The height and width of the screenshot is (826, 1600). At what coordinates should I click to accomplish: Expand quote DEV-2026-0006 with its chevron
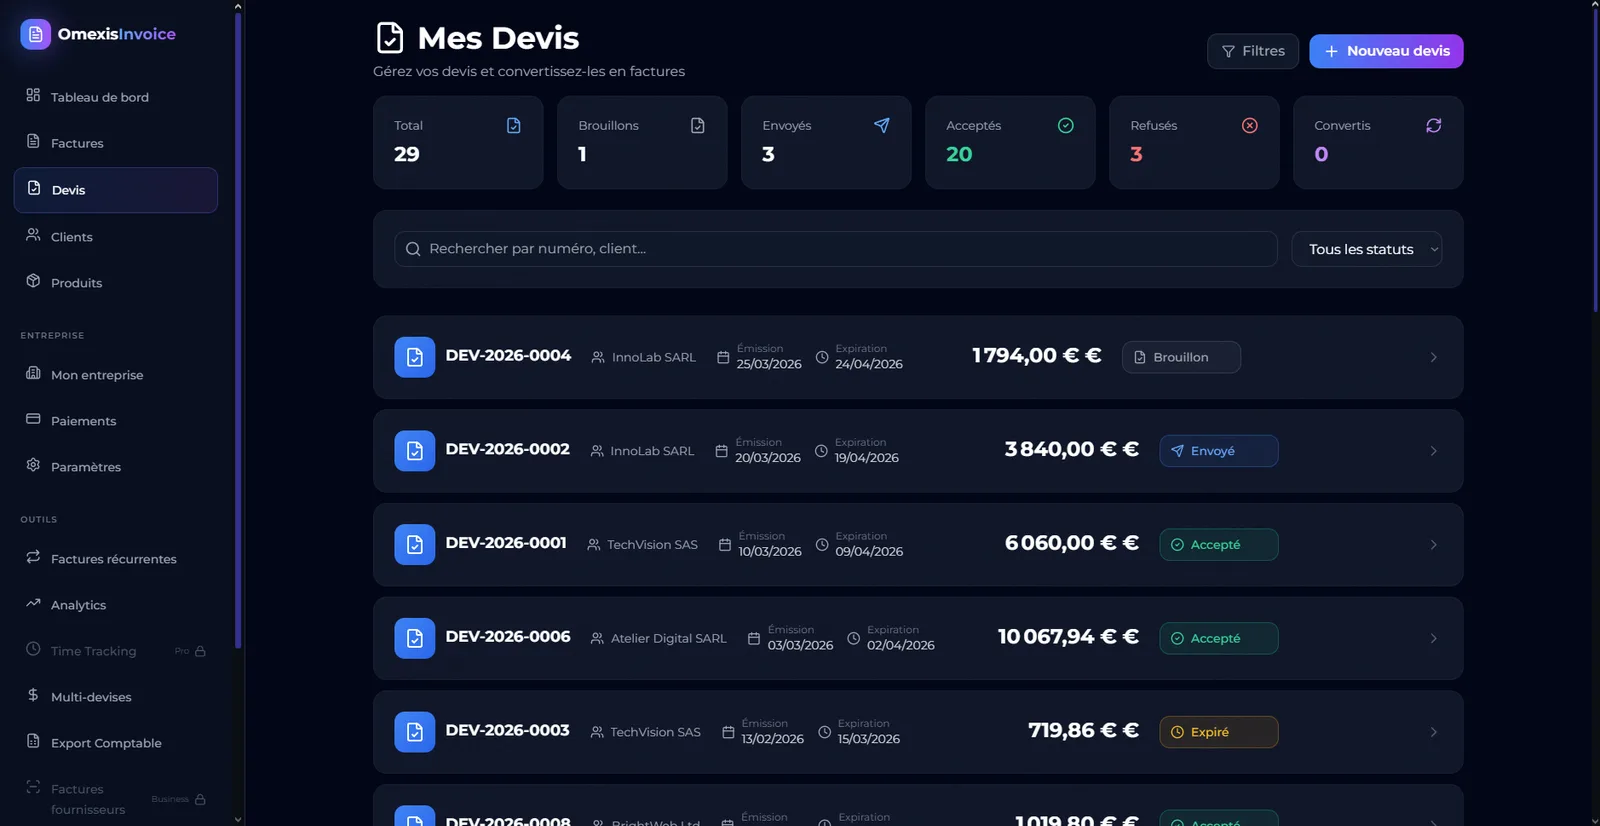(1433, 638)
